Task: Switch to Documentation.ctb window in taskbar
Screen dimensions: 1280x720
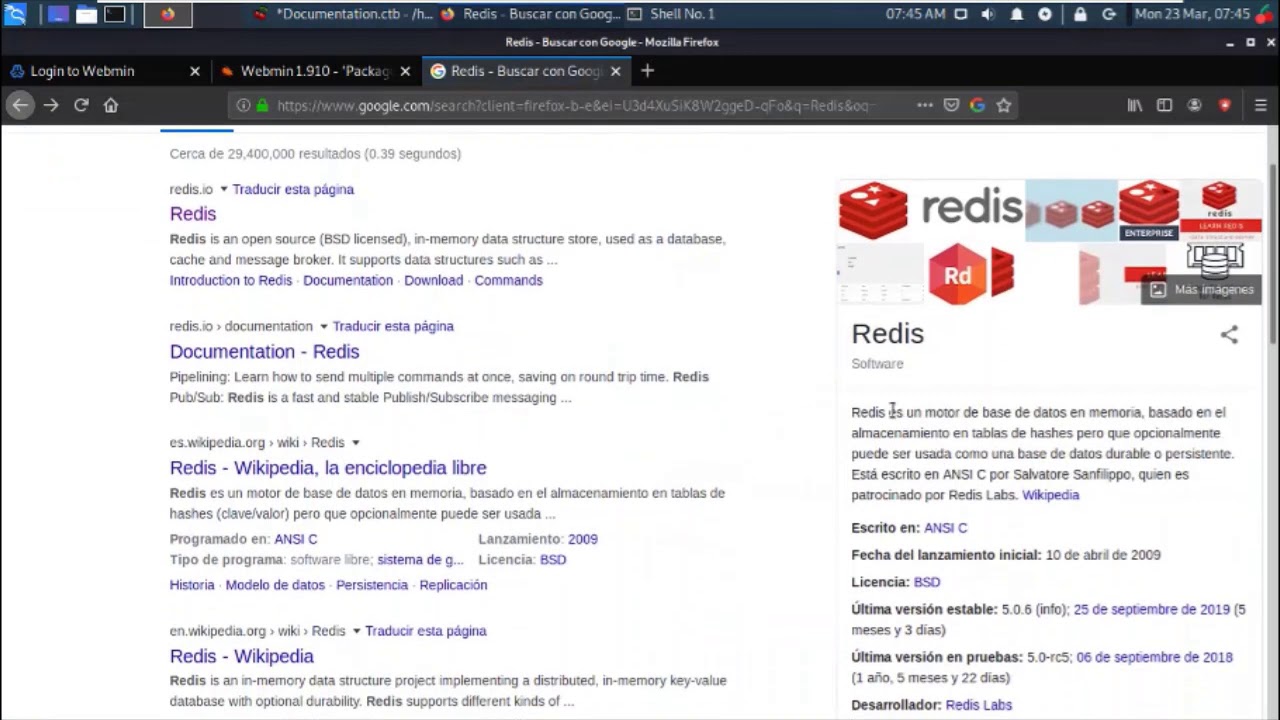Action: point(343,14)
